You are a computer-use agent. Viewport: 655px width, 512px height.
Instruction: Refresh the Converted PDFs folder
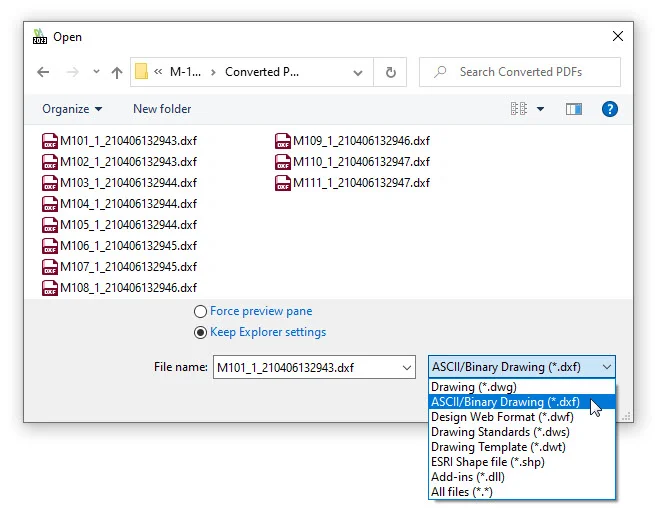tap(390, 72)
